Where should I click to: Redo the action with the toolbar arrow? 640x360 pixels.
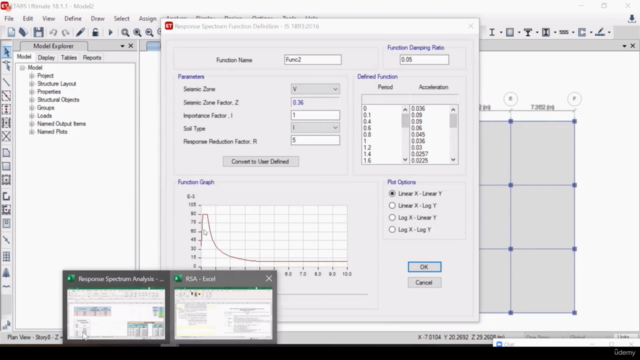coord(65,32)
